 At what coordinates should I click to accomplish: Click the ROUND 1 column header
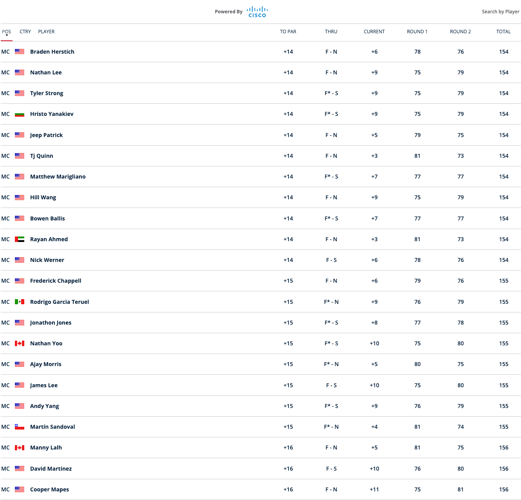coord(417,32)
